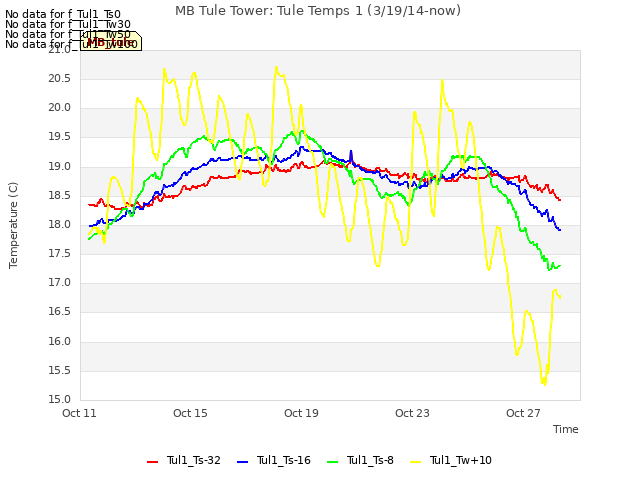Viewport: 640px width, 480px height.
Task: Click the Oct 11 x-axis tick label
Action: [x=79, y=413]
